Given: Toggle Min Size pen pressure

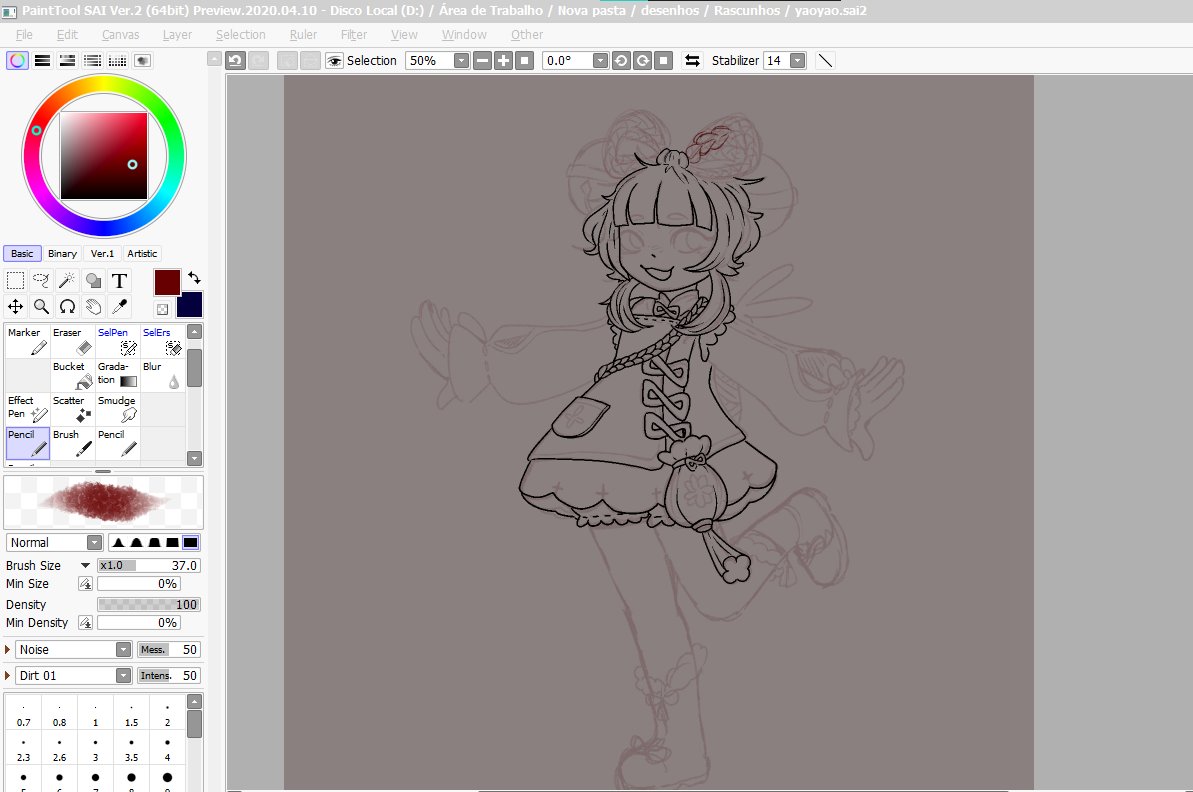Looking at the screenshot, I should (x=85, y=584).
